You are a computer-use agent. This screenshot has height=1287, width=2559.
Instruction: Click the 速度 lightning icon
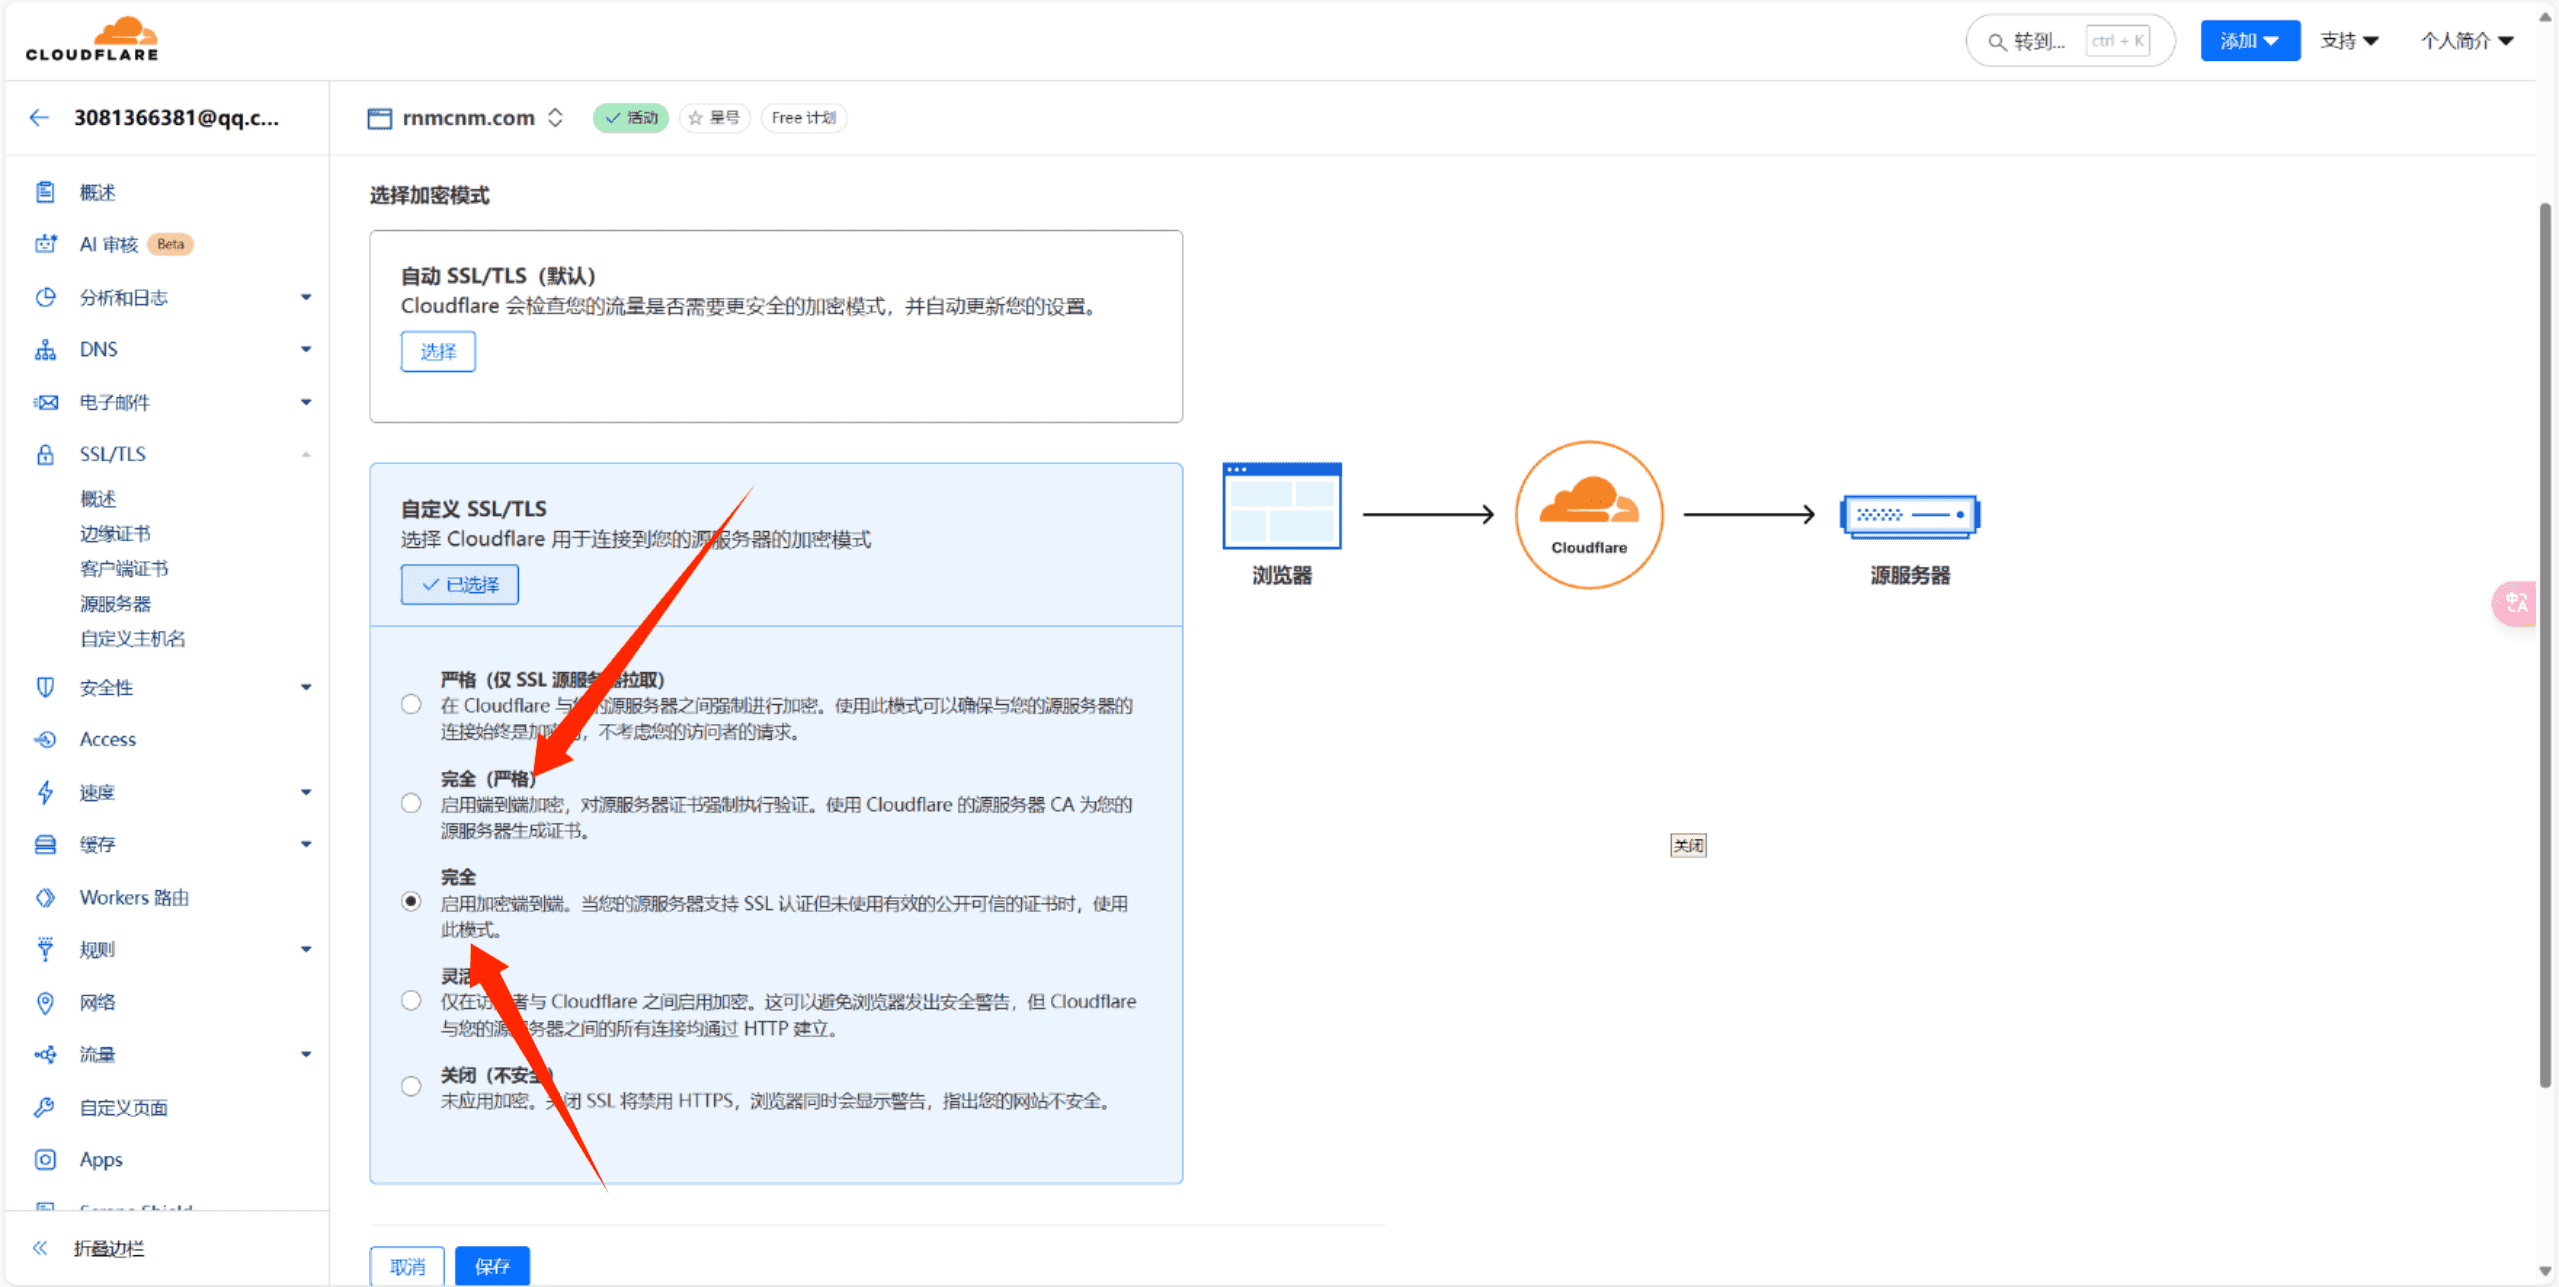click(45, 792)
